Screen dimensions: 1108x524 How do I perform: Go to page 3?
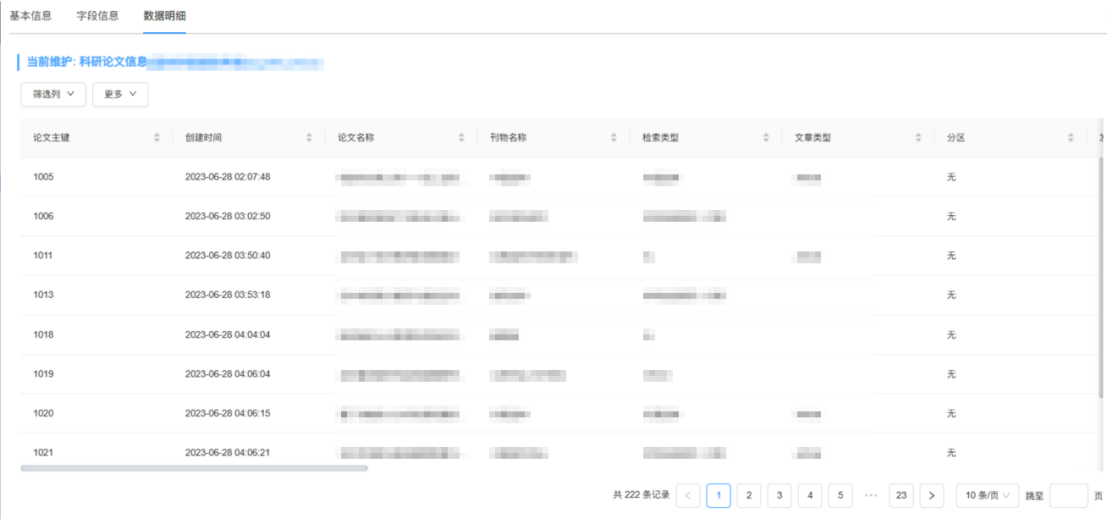click(x=779, y=496)
